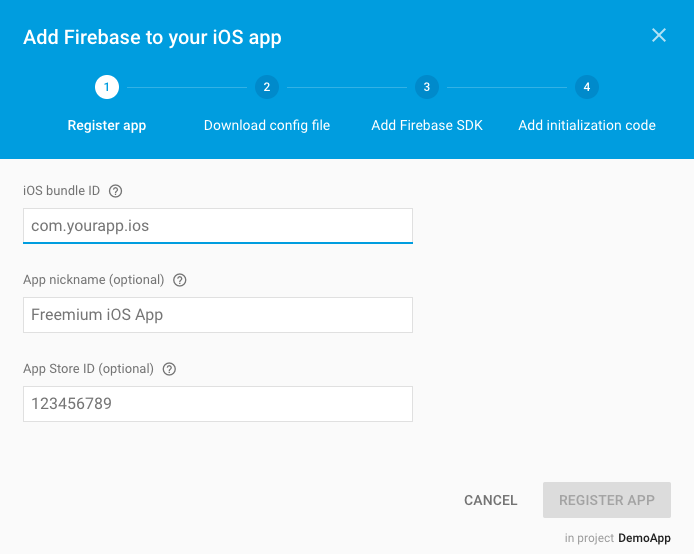Go to the Register app step label
The height and width of the screenshot is (554, 694).
pos(107,125)
